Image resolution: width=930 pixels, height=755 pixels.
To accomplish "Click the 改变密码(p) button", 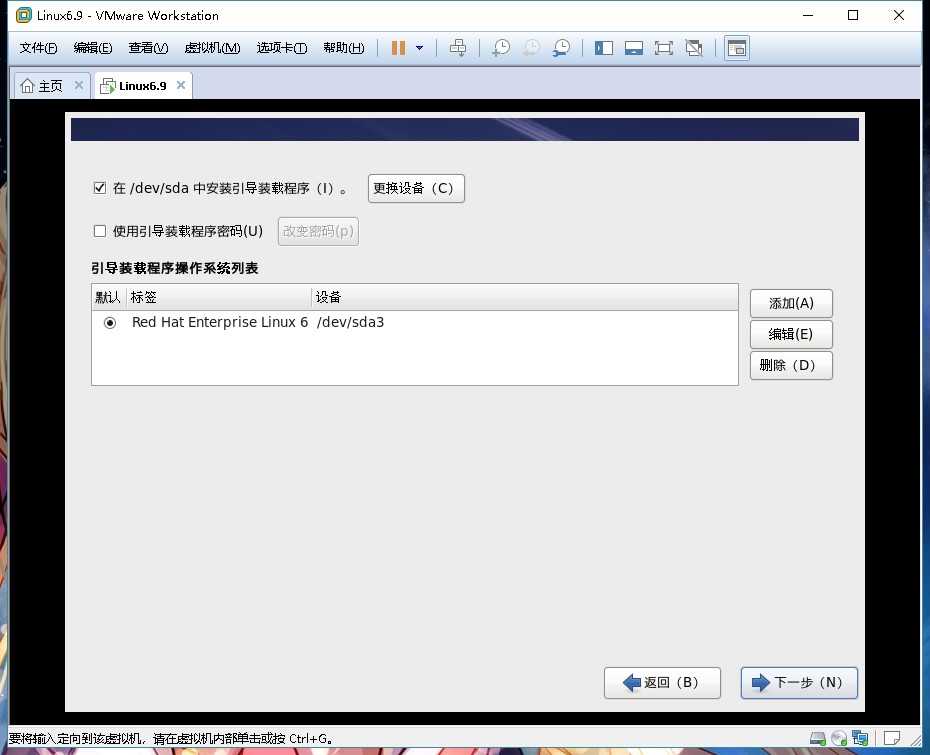I will point(318,231).
